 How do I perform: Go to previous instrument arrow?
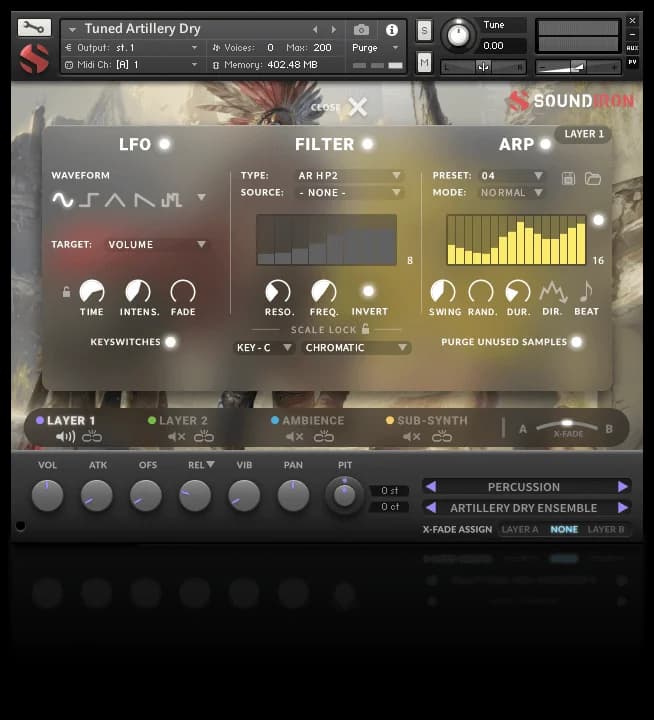click(x=315, y=30)
